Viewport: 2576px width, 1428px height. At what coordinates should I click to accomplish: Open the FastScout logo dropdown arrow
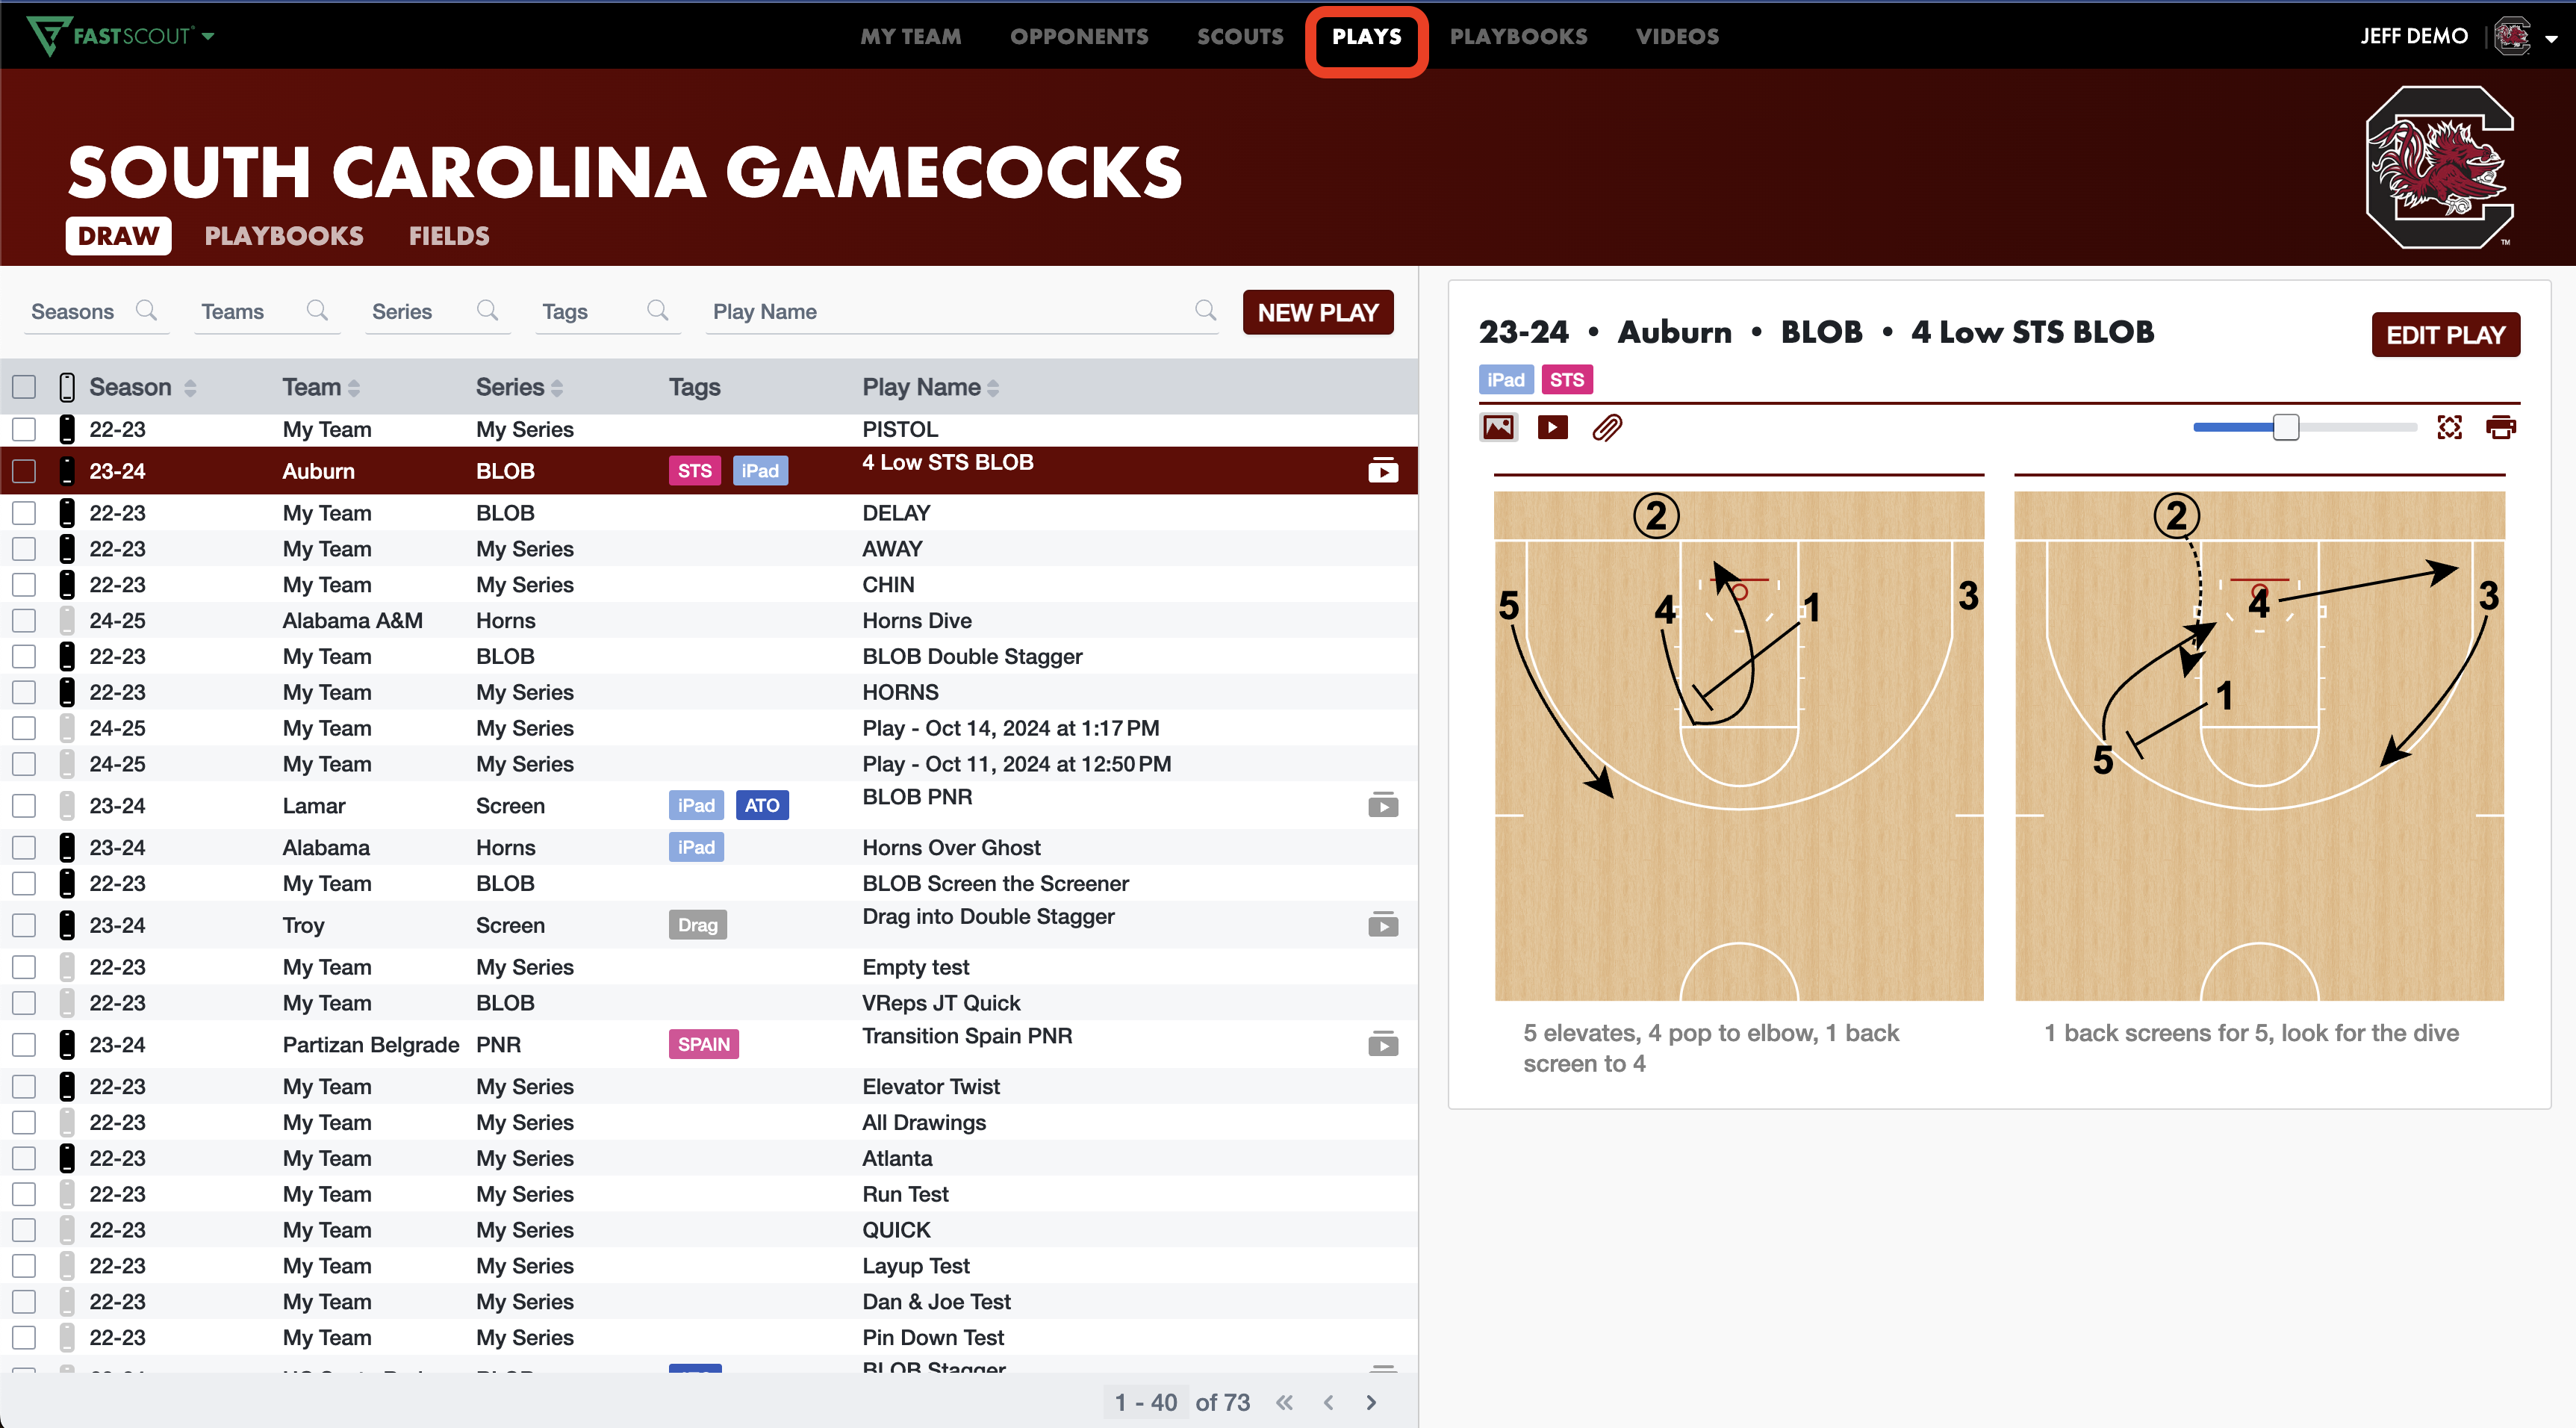point(208,36)
